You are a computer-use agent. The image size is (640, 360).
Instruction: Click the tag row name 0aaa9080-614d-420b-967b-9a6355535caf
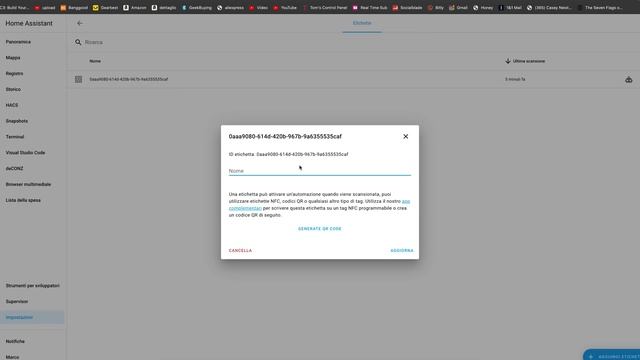click(129, 79)
